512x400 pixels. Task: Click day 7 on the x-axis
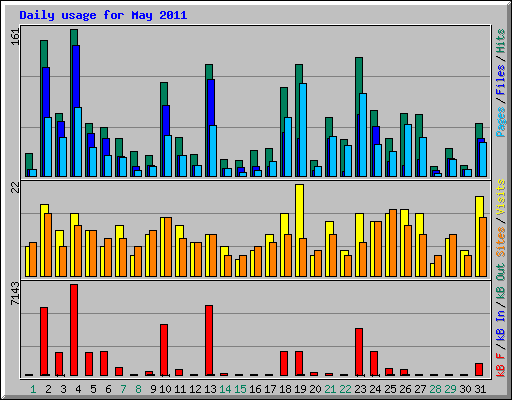[x=123, y=389]
